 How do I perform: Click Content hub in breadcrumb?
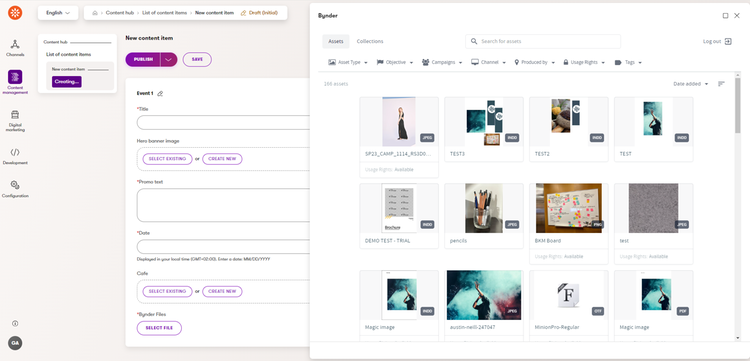tap(120, 13)
